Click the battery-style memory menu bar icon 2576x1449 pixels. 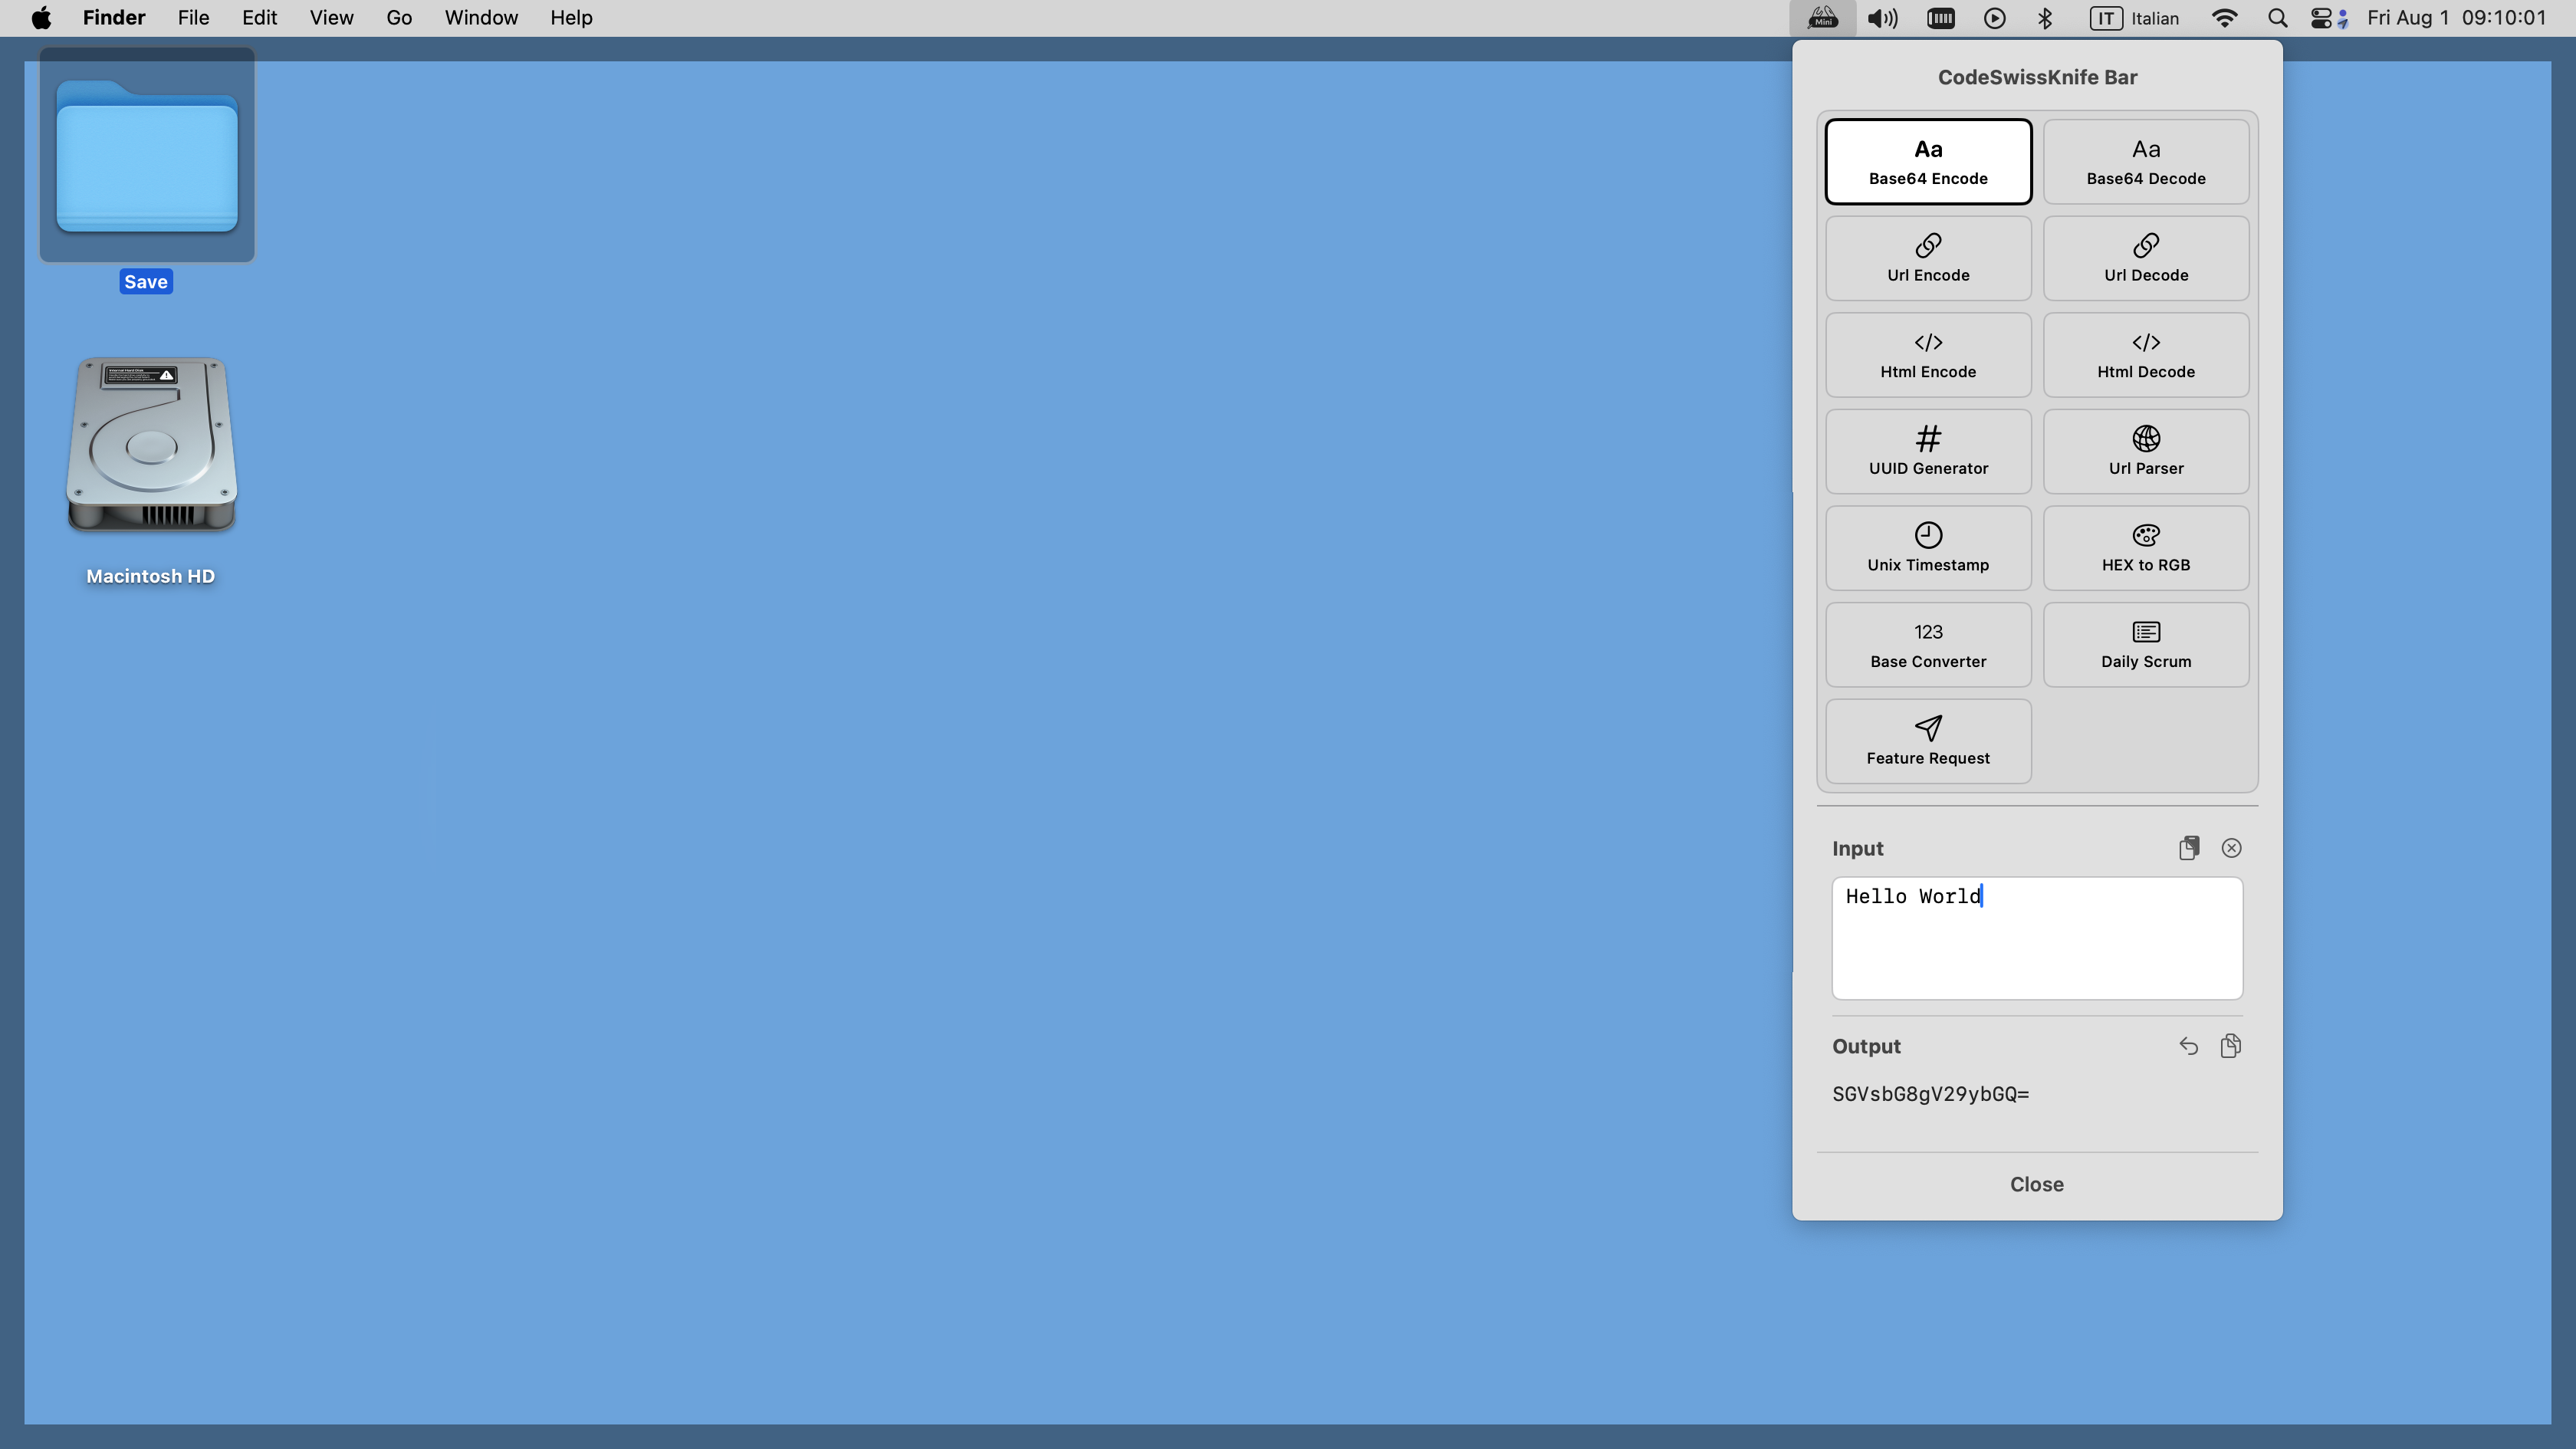click(x=1940, y=18)
